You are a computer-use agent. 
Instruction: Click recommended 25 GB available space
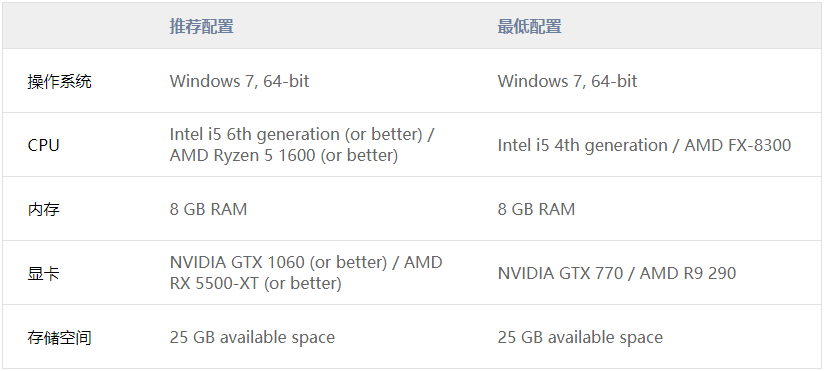coord(252,337)
